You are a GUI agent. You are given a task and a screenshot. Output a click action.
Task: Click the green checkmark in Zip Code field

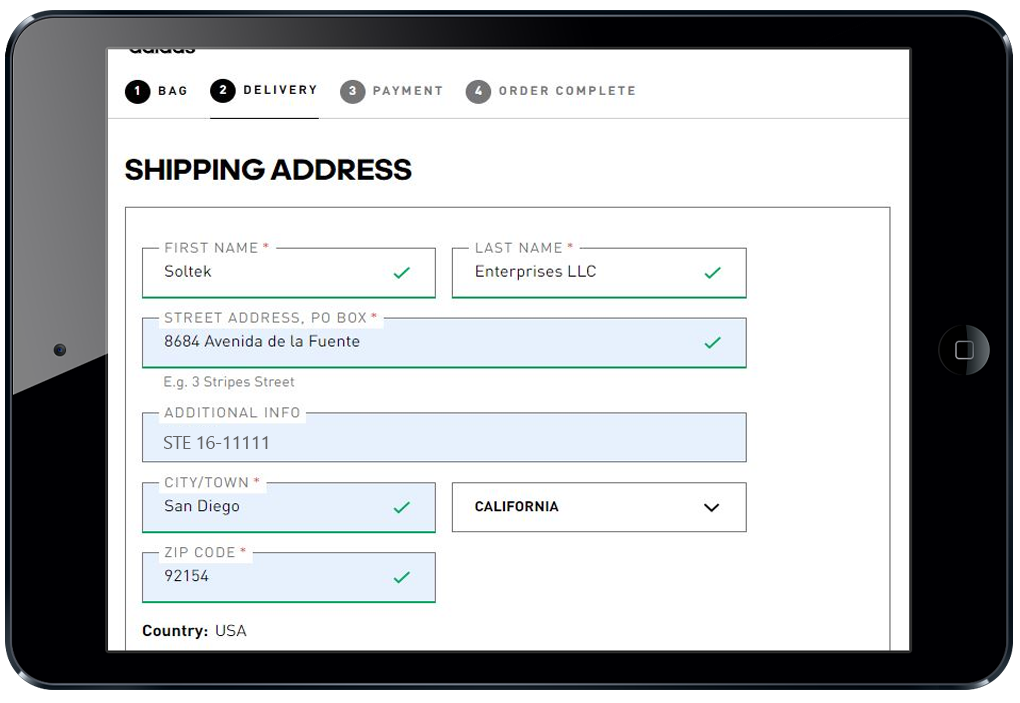[402, 577]
